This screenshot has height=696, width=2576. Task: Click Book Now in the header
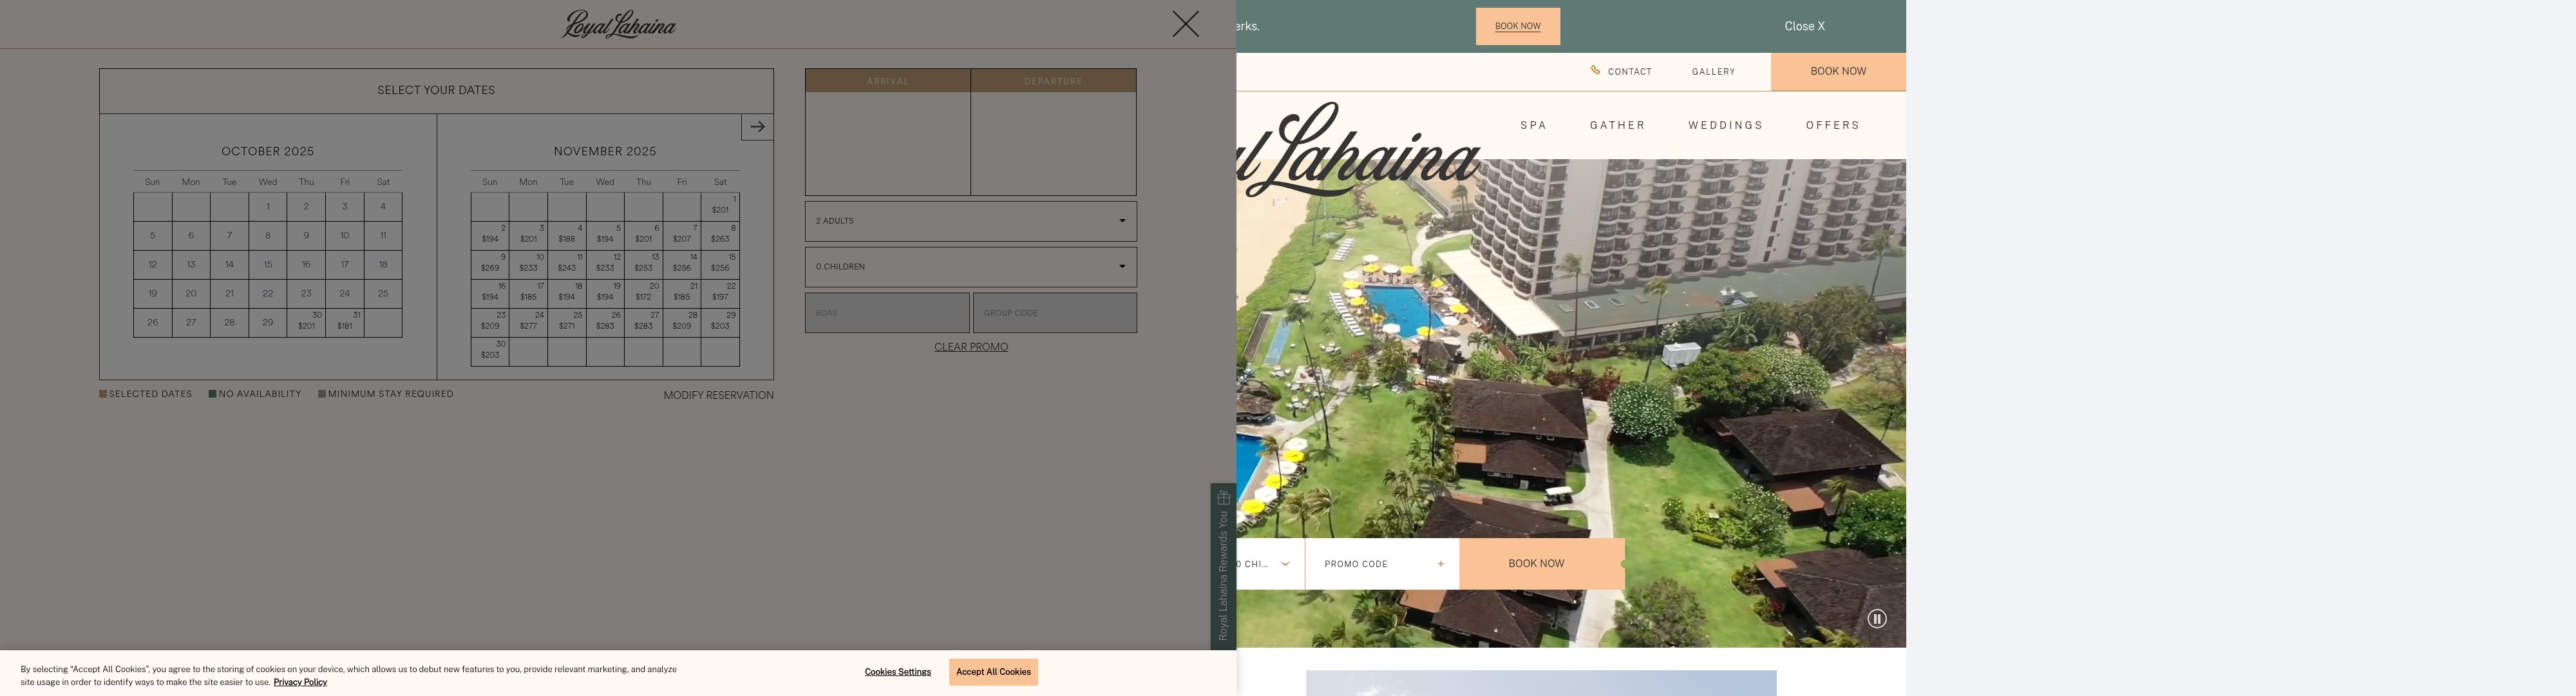[1838, 71]
